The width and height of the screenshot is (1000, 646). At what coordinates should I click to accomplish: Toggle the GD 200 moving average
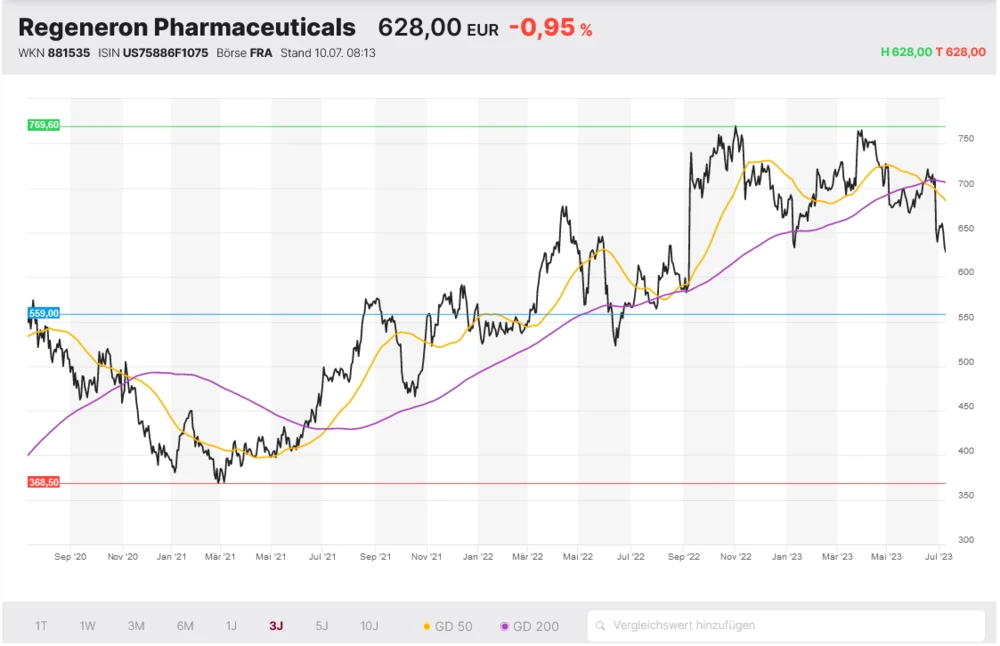pyautogui.click(x=529, y=626)
